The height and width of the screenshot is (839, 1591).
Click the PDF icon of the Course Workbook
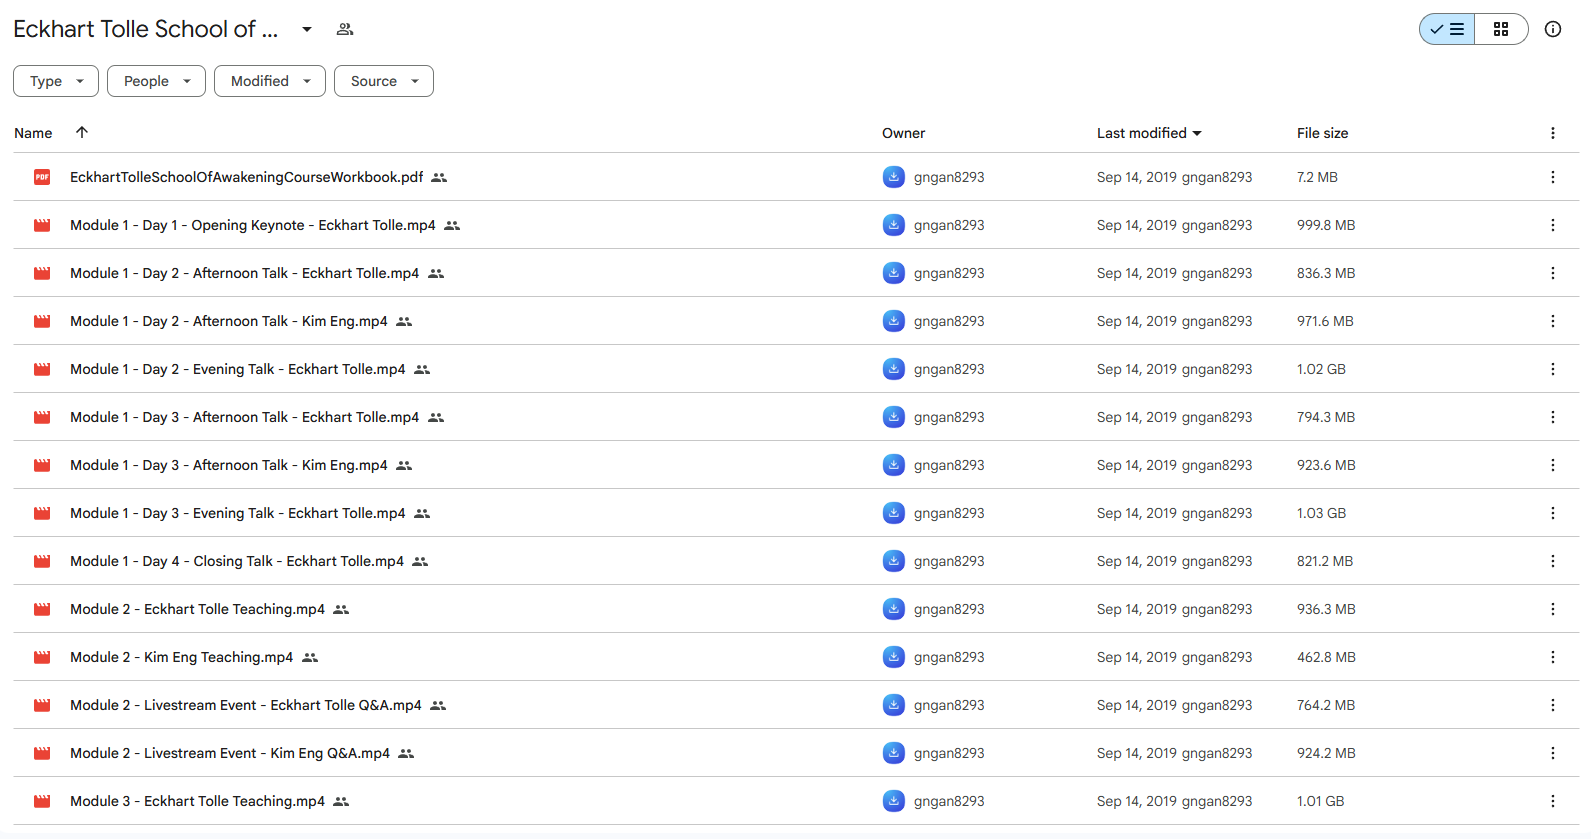[42, 177]
